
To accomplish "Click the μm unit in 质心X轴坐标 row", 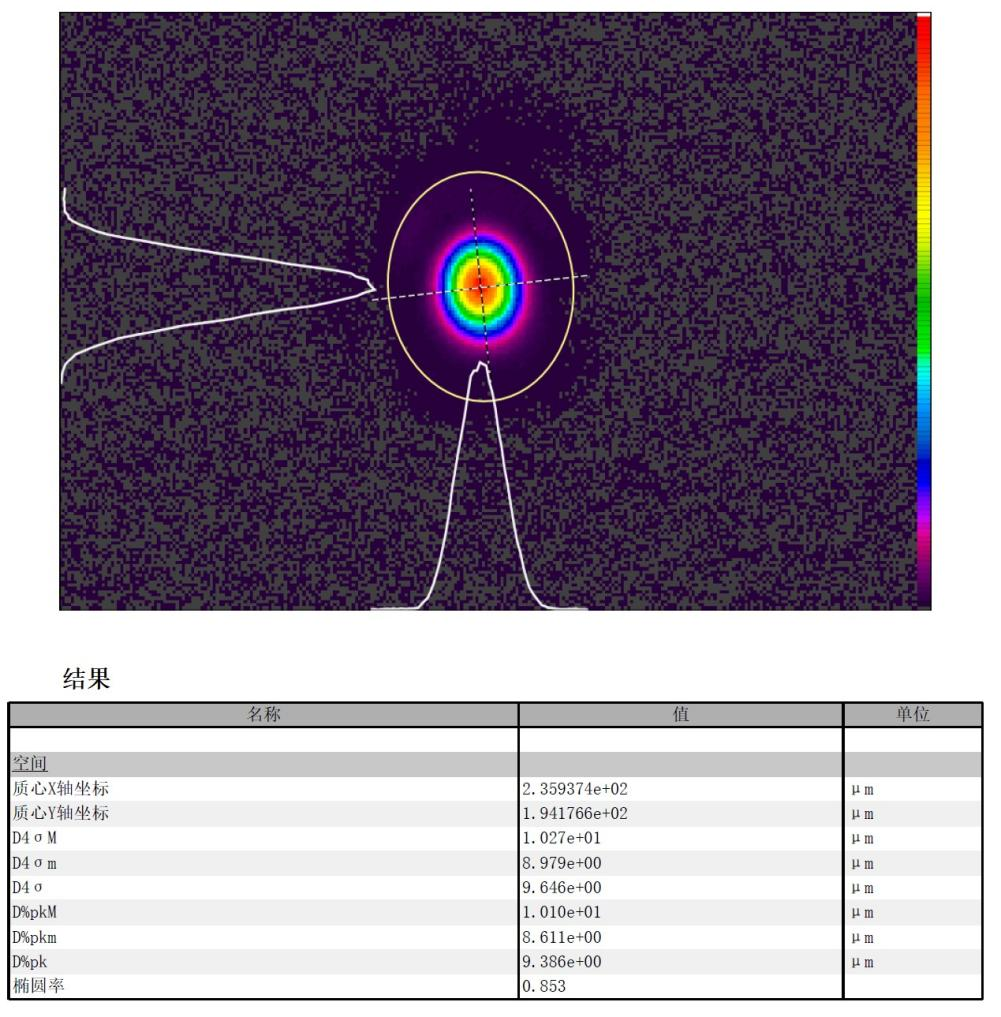I will (x=862, y=790).
